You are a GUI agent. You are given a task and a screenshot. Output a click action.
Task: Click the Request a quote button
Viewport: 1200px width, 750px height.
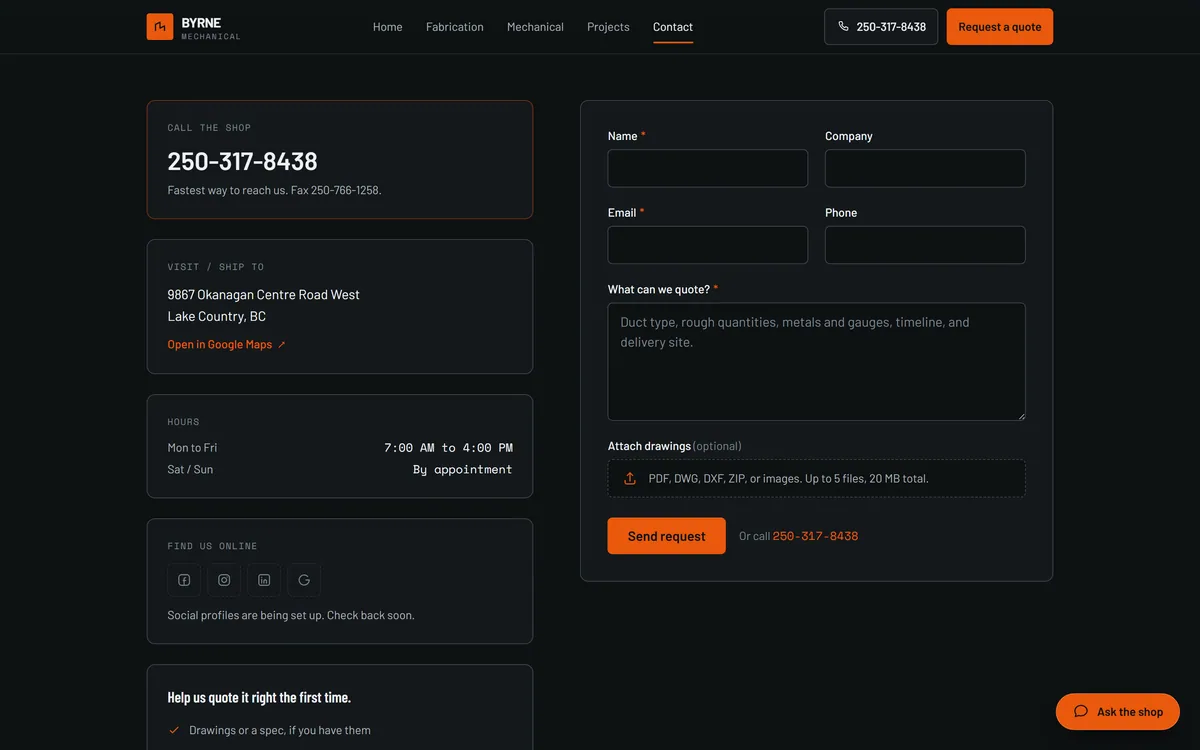tap(1000, 27)
